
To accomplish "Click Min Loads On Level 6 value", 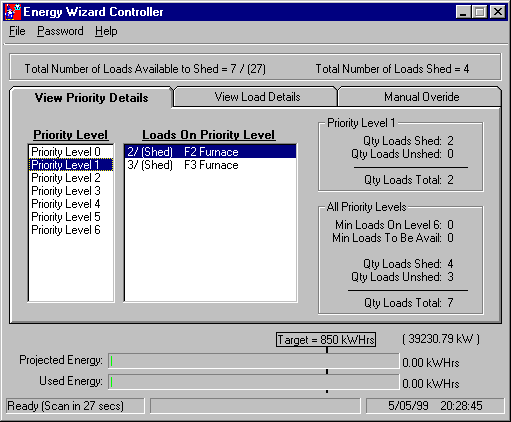I will 450,225.
